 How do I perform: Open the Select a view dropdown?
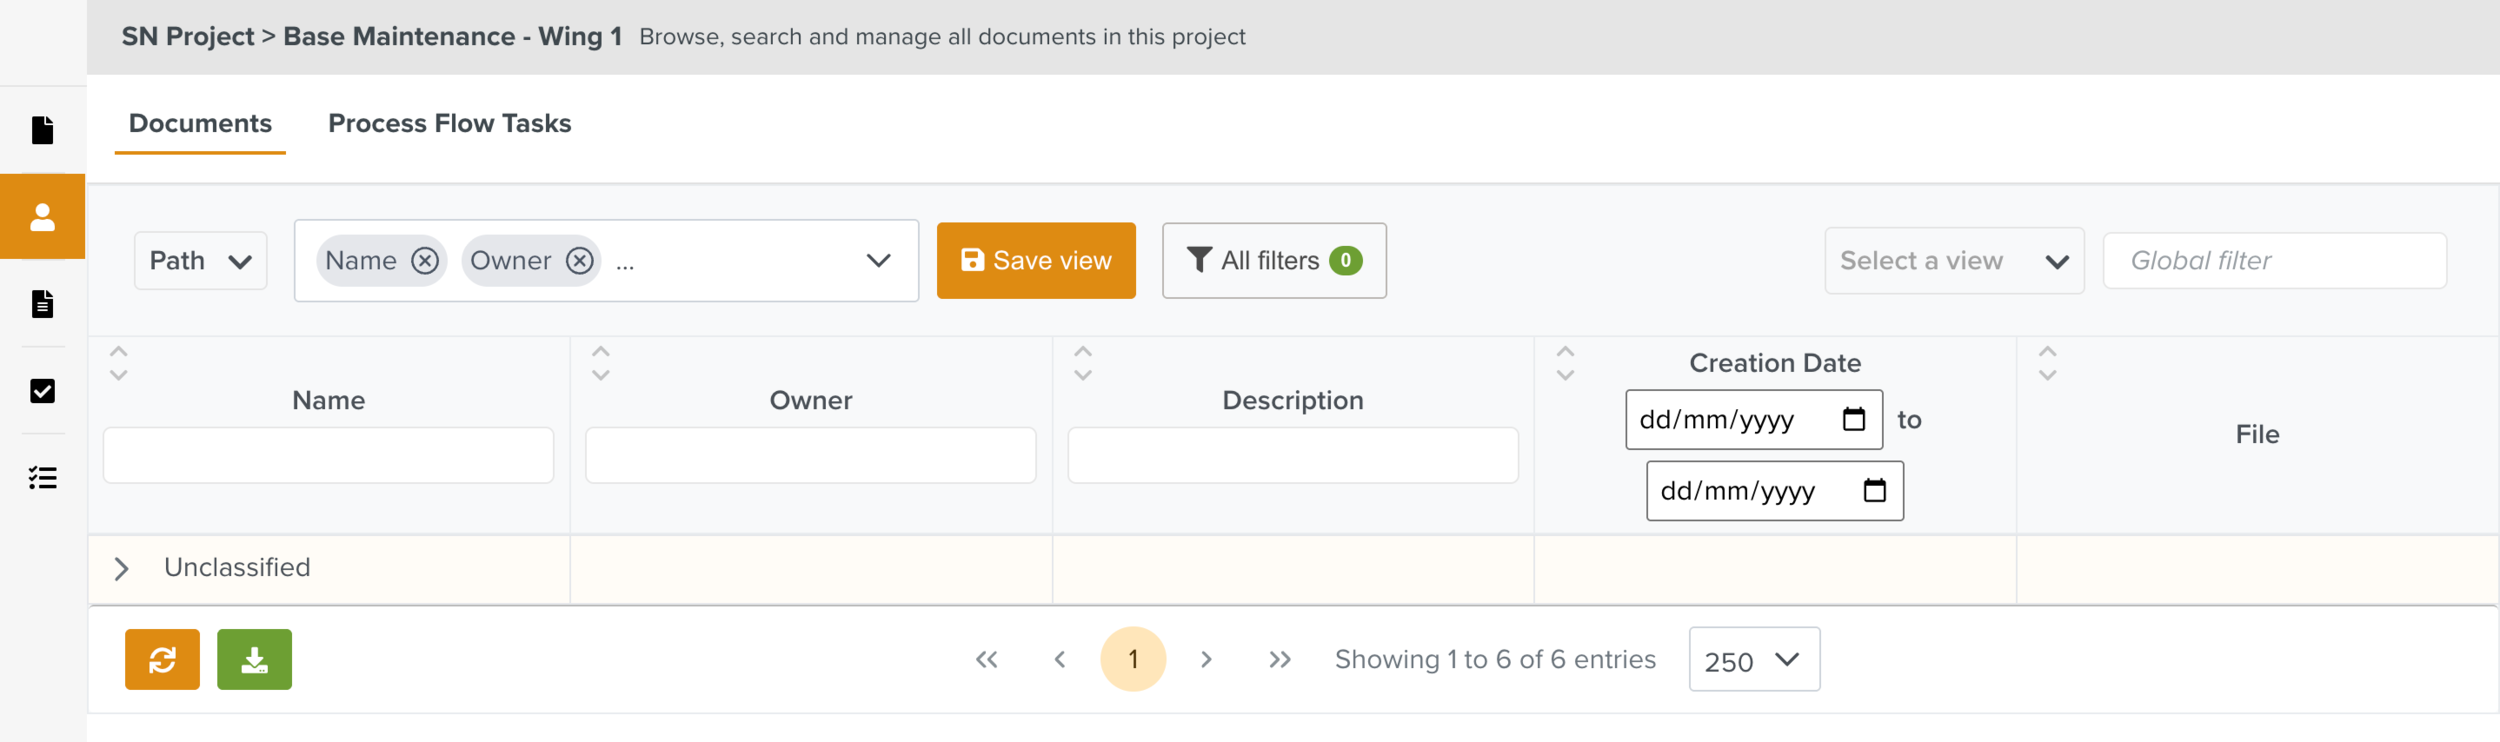click(x=1954, y=261)
